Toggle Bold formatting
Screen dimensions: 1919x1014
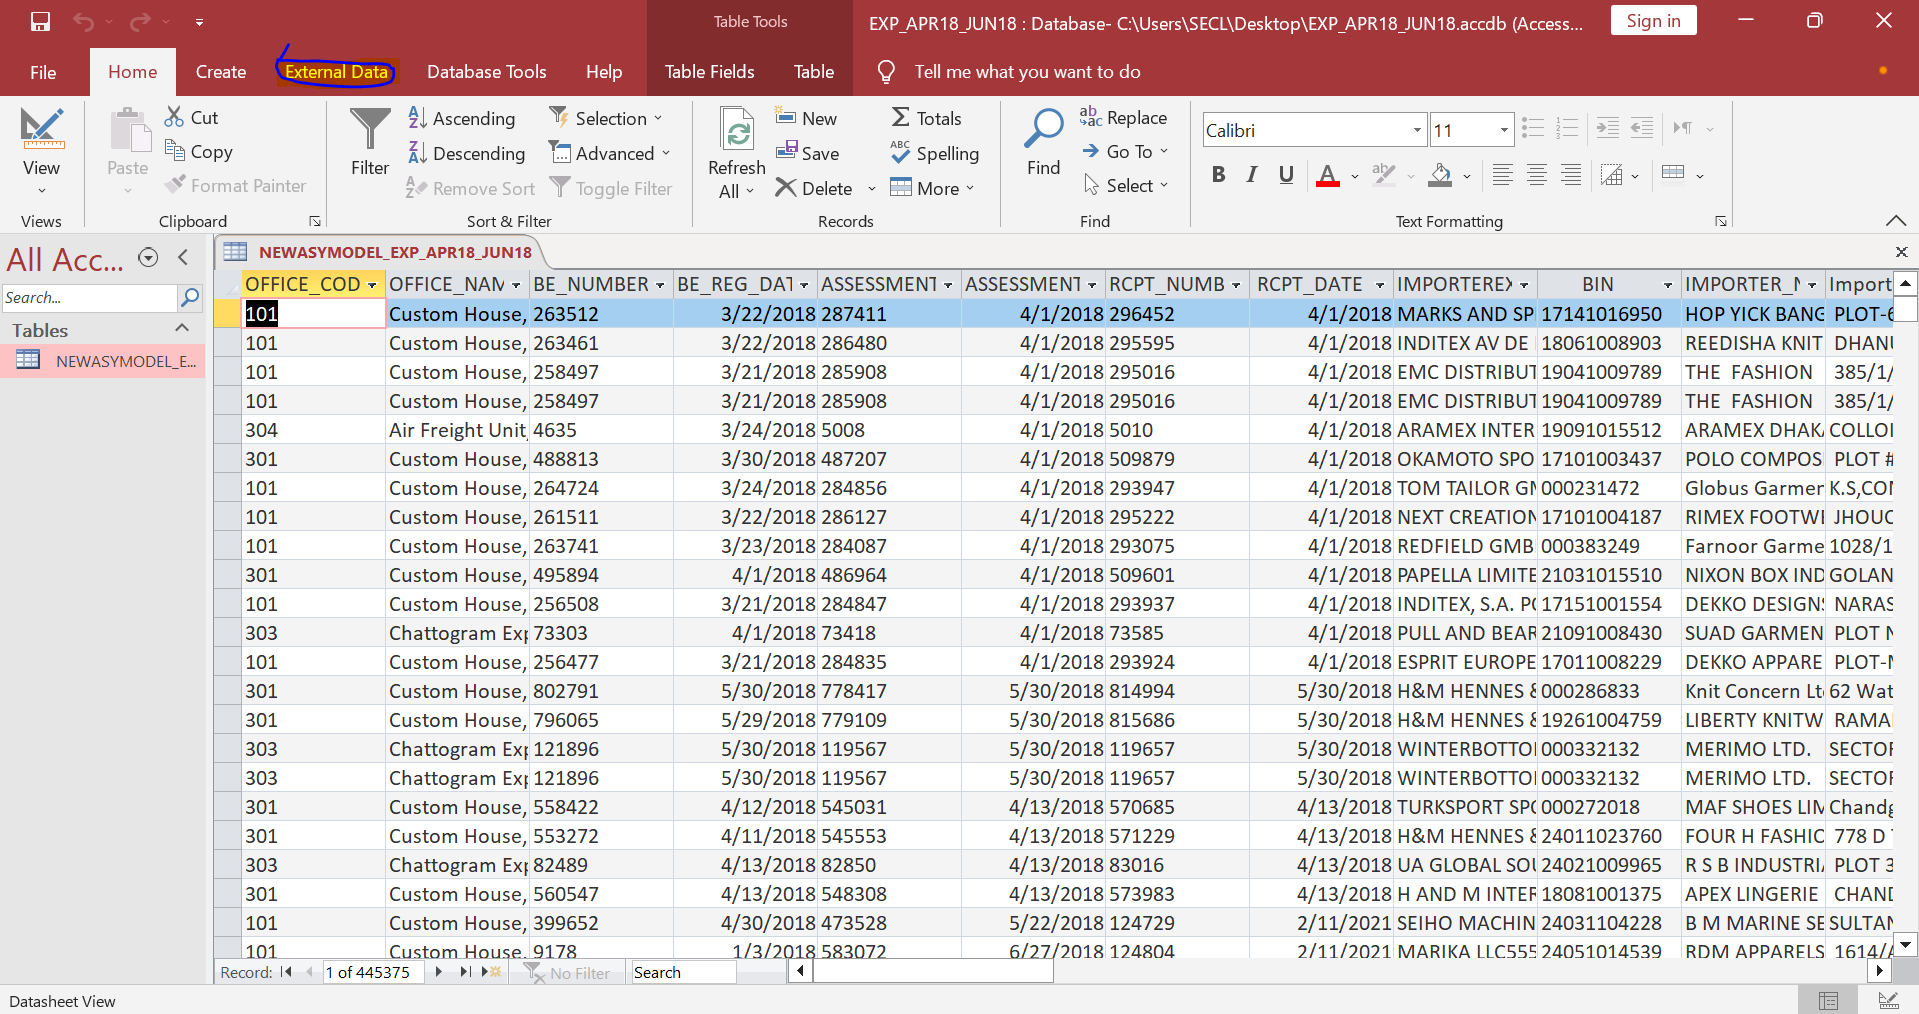point(1218,175)
